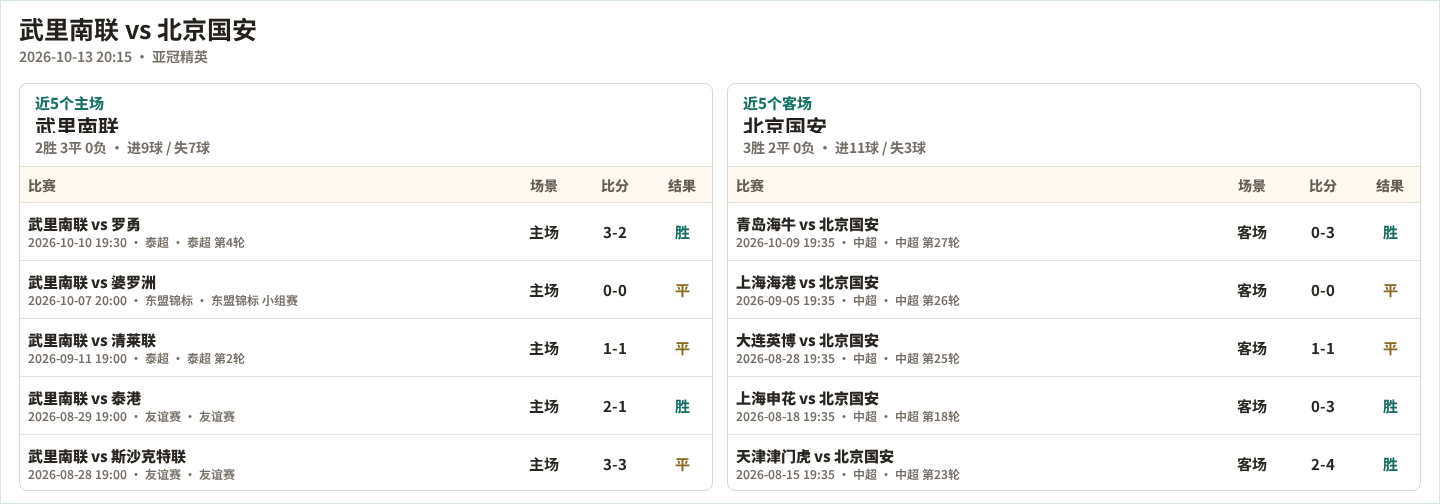The width and height of the screenshot is (1440, 504).
Task: Click the 胜 result for the 天津津门虎 match
Action: (x=1390, y=464)
